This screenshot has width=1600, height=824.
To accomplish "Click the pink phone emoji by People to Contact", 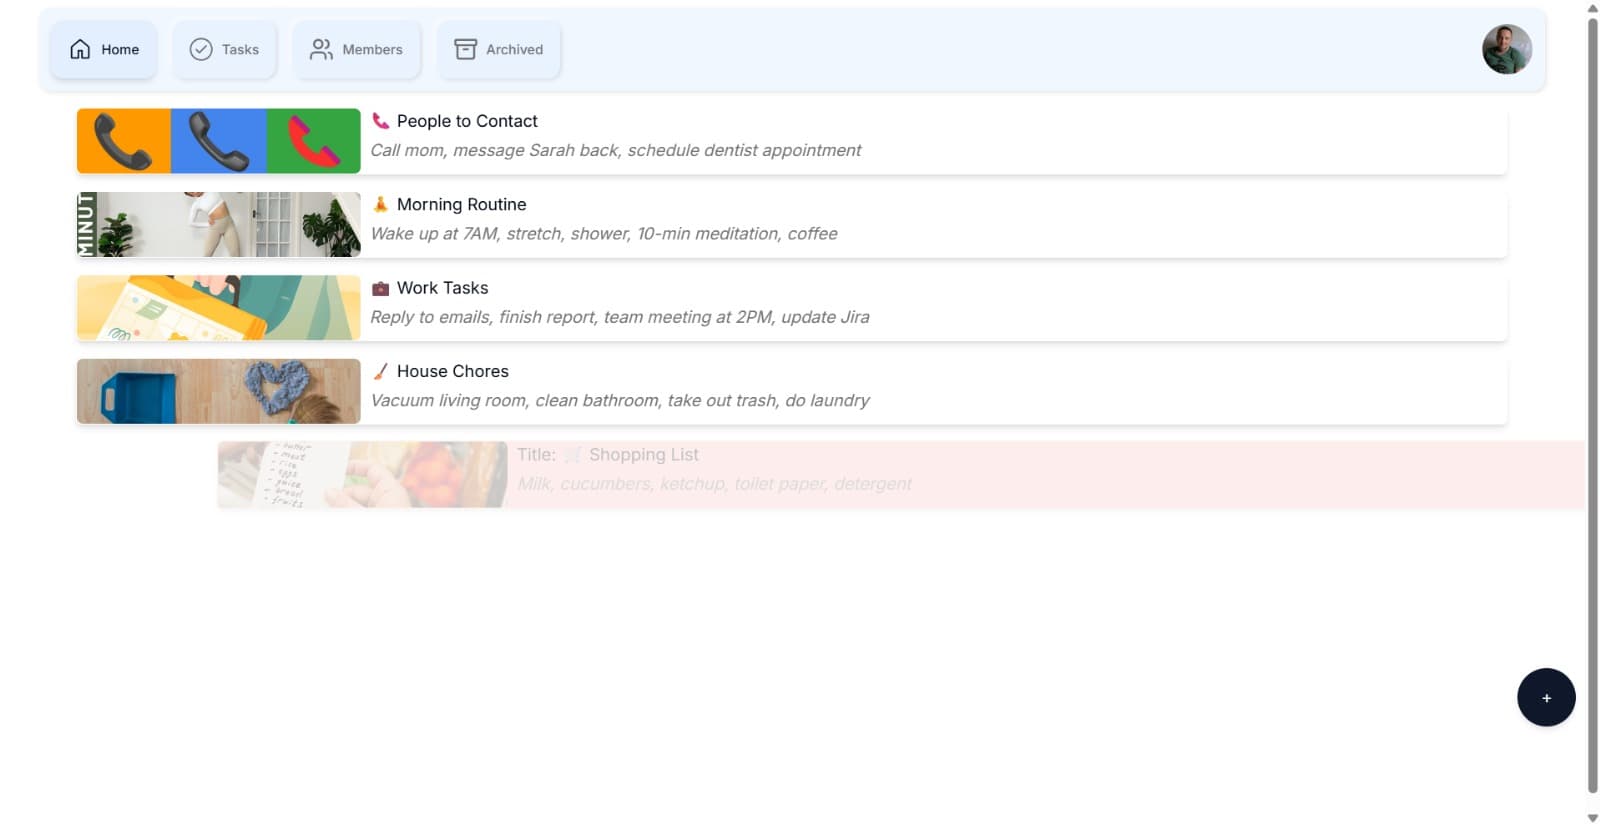I will (x=380, y=121).
